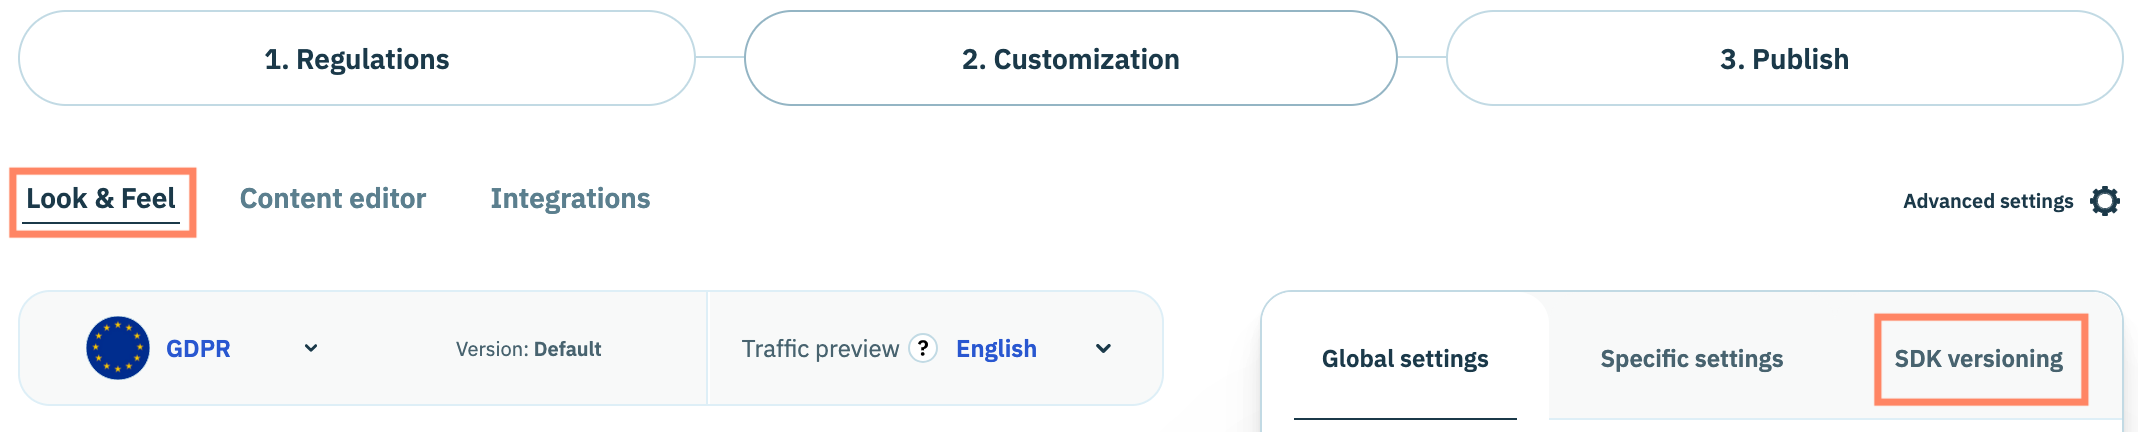Go to step 1. Regulations
Image resolution: width=2138 pixels, height=432 pixels.
357,59
